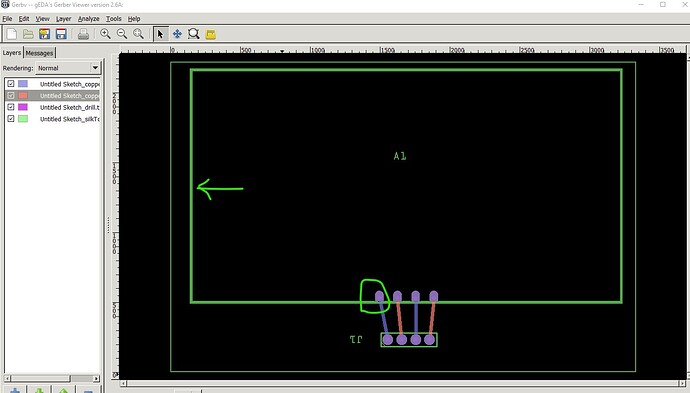Select the highlighted Untitled Sketch_copper layer name

pos(70,95)
